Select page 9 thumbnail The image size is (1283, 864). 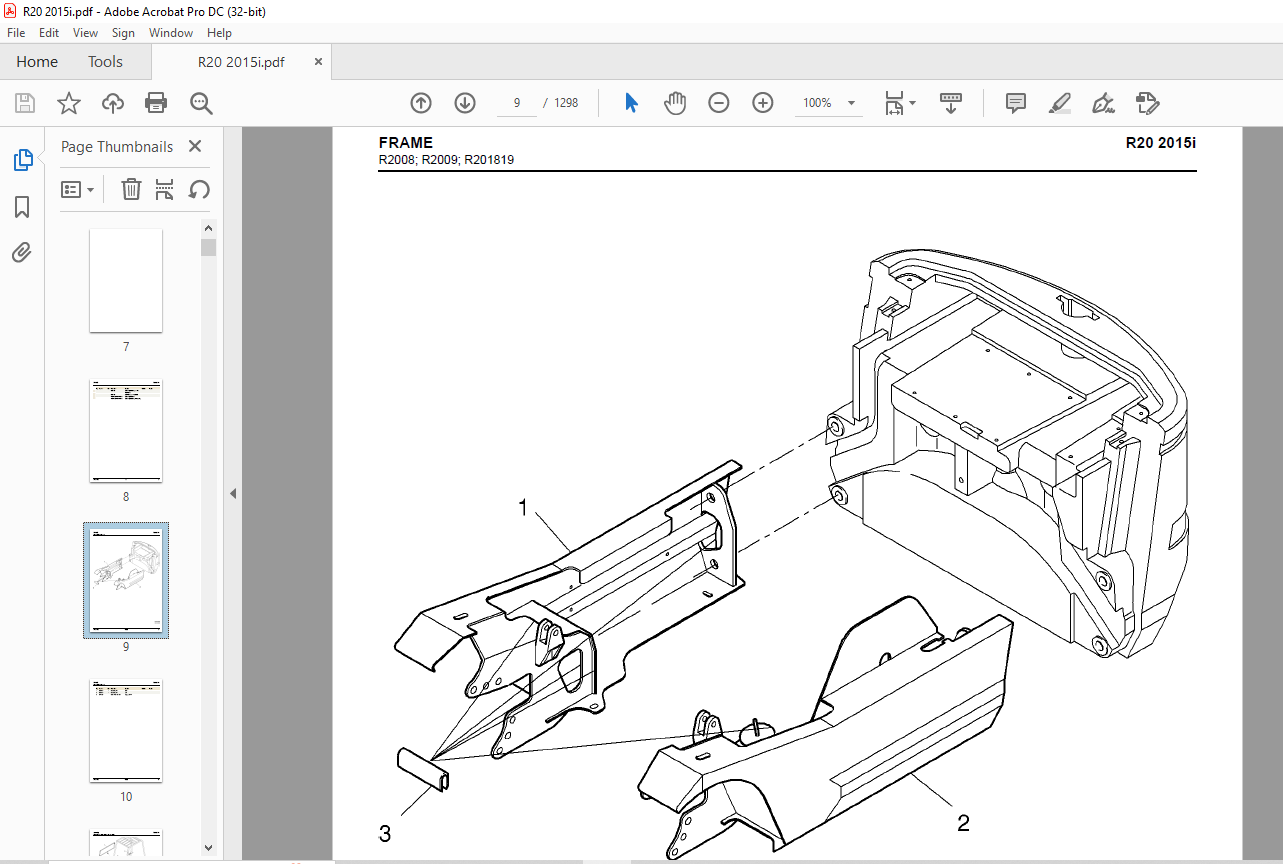point(126,580)
